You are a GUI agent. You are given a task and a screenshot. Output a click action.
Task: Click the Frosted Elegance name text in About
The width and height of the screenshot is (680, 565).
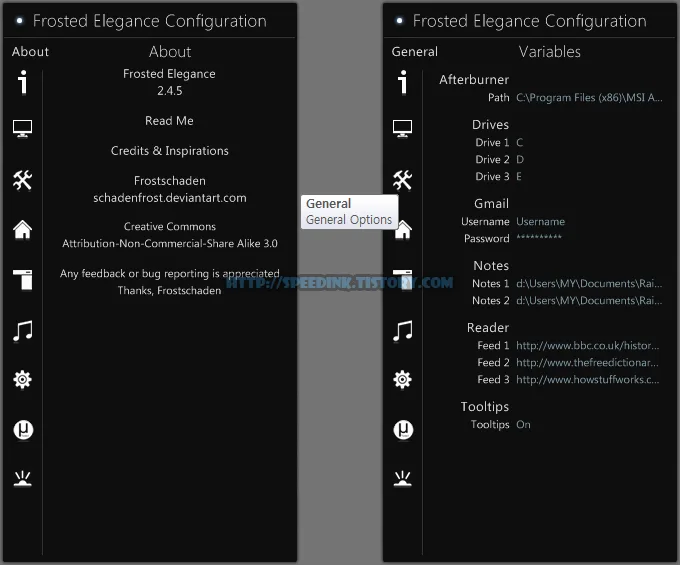tap(169, 74)
